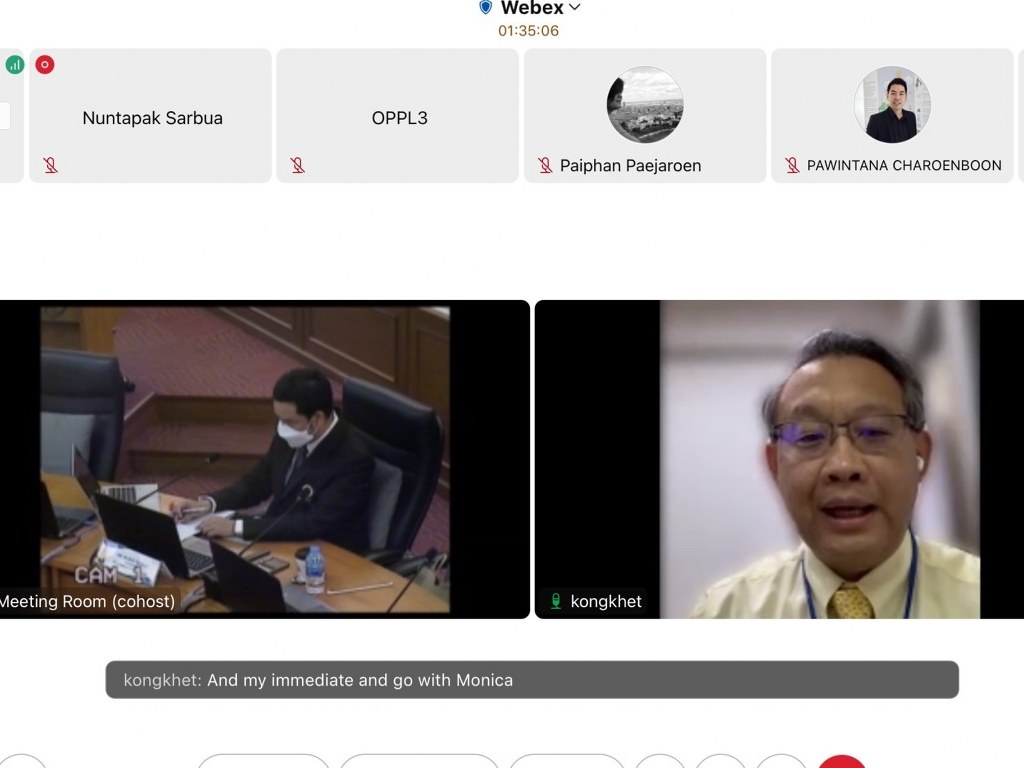Select the Nuntapak Sarbua participant tile
Viewport: 1024px width, 768px height.
[151, 117]
